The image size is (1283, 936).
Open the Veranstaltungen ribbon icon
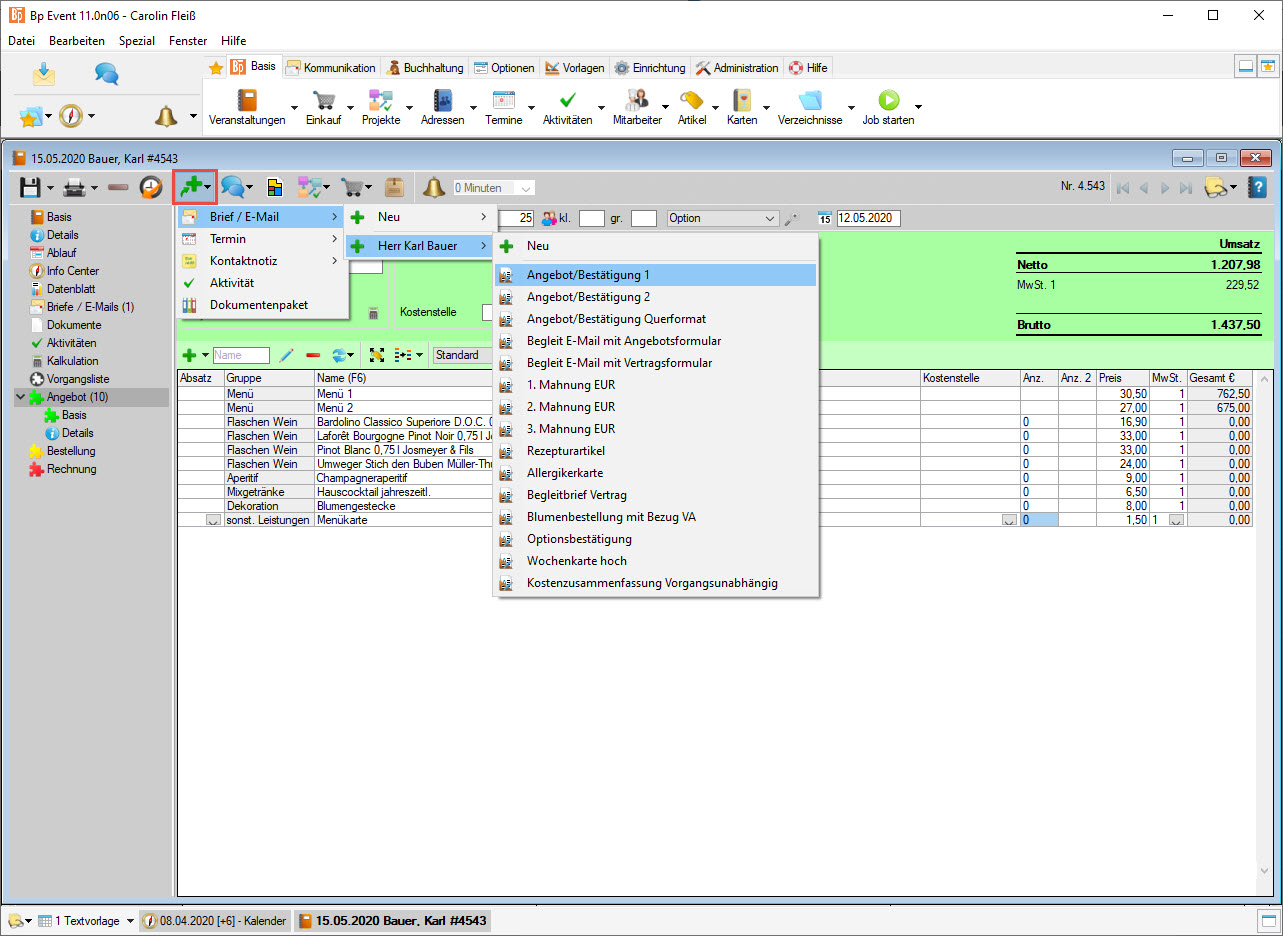pyautogui.click(x=246, y=101)
